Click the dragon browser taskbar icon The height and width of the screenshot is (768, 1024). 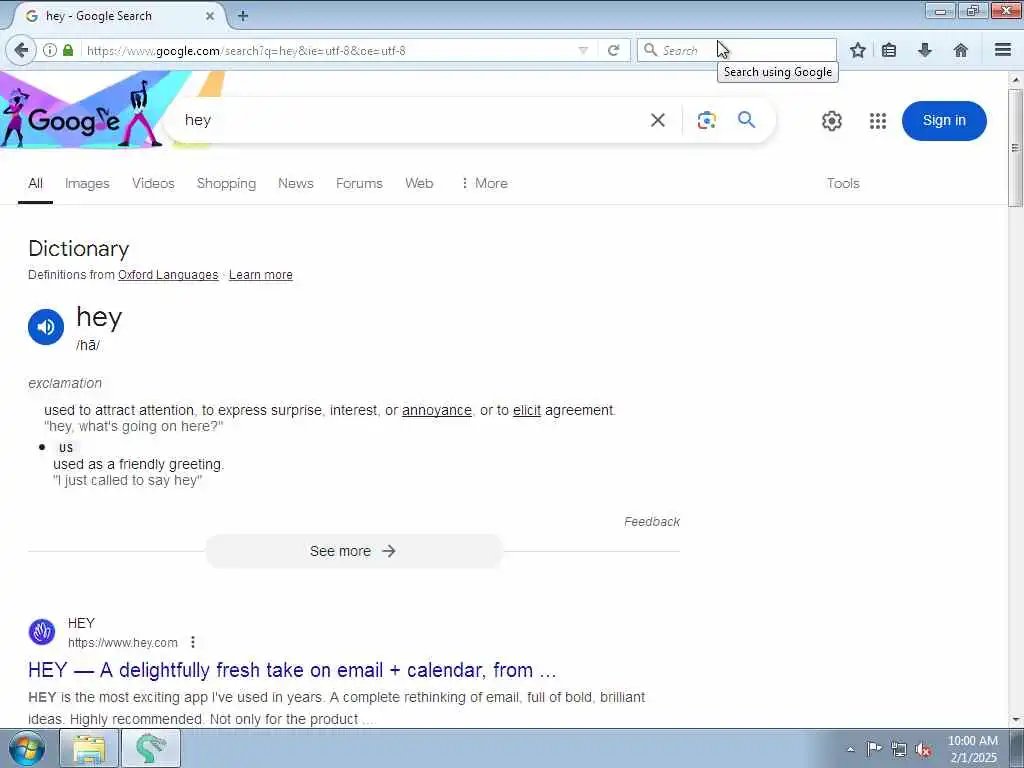click(151, 748)
